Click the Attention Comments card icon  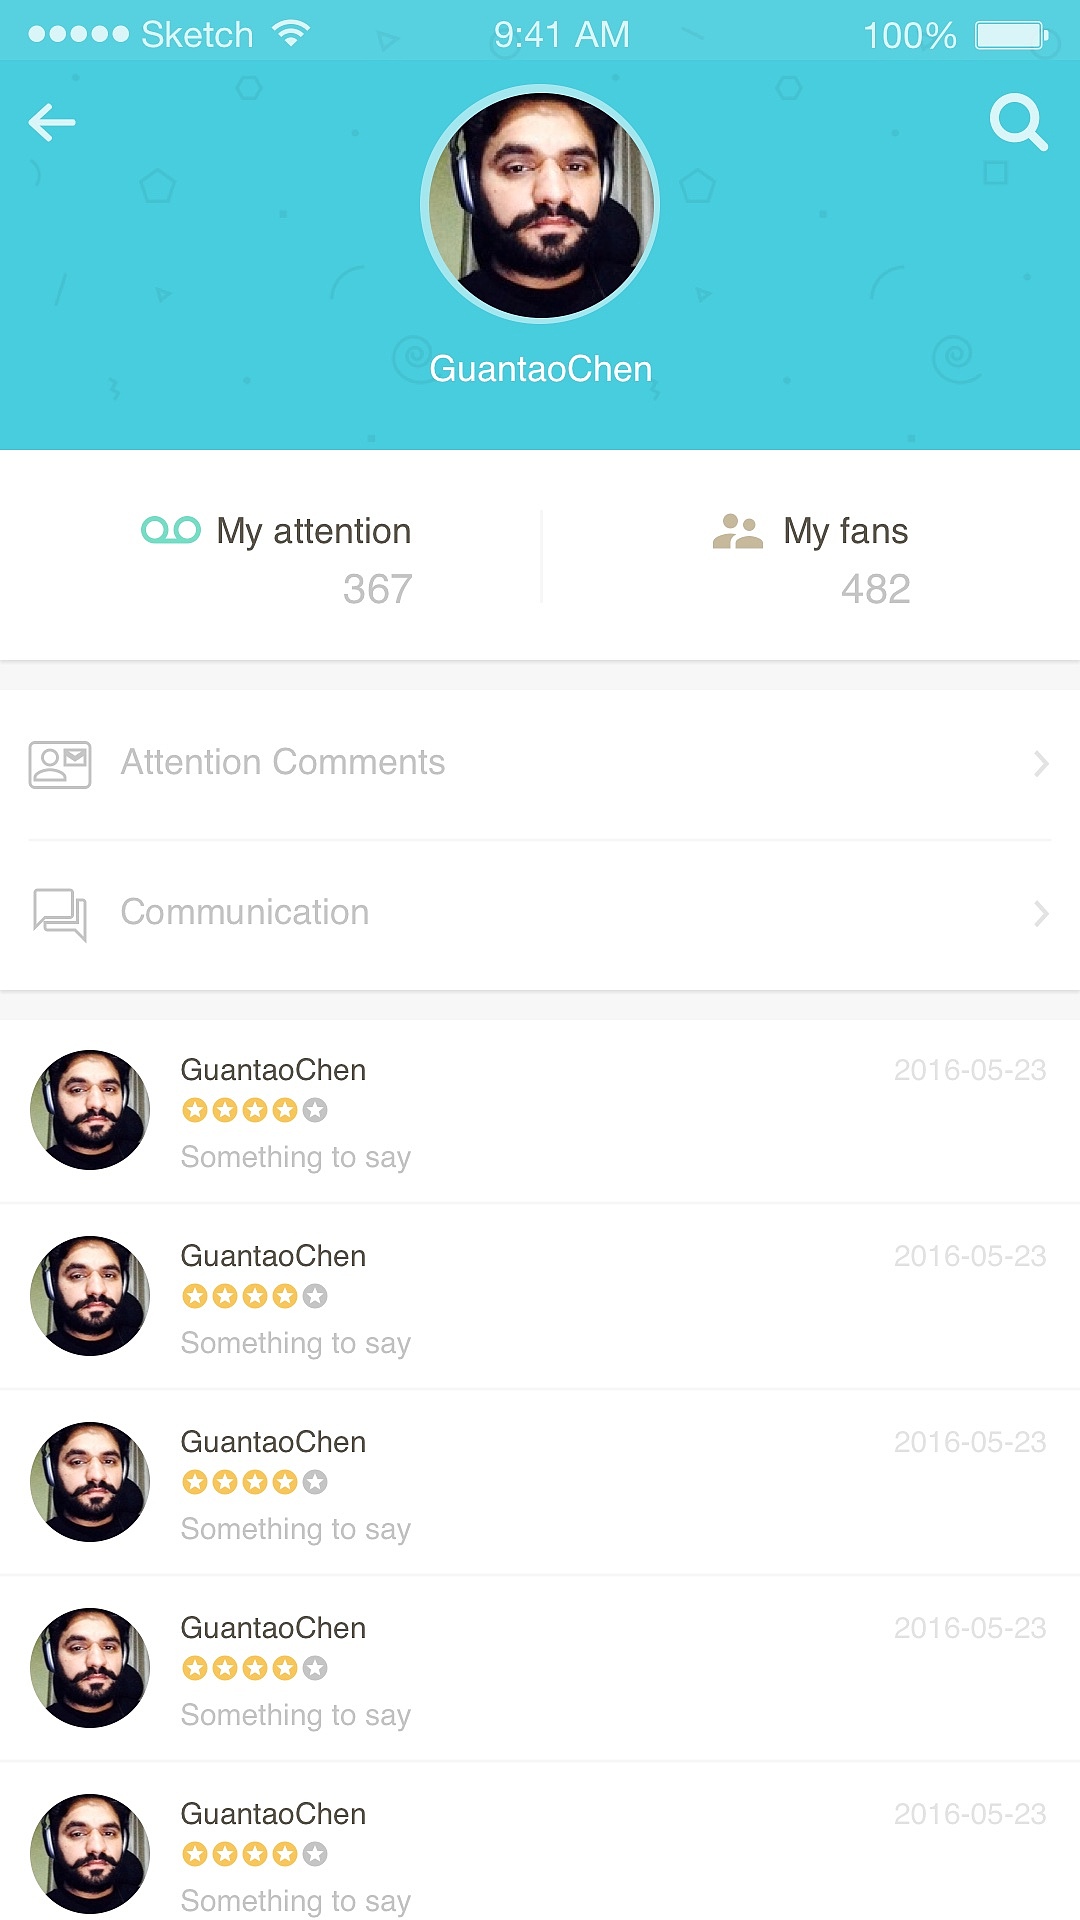coord(60,765)
